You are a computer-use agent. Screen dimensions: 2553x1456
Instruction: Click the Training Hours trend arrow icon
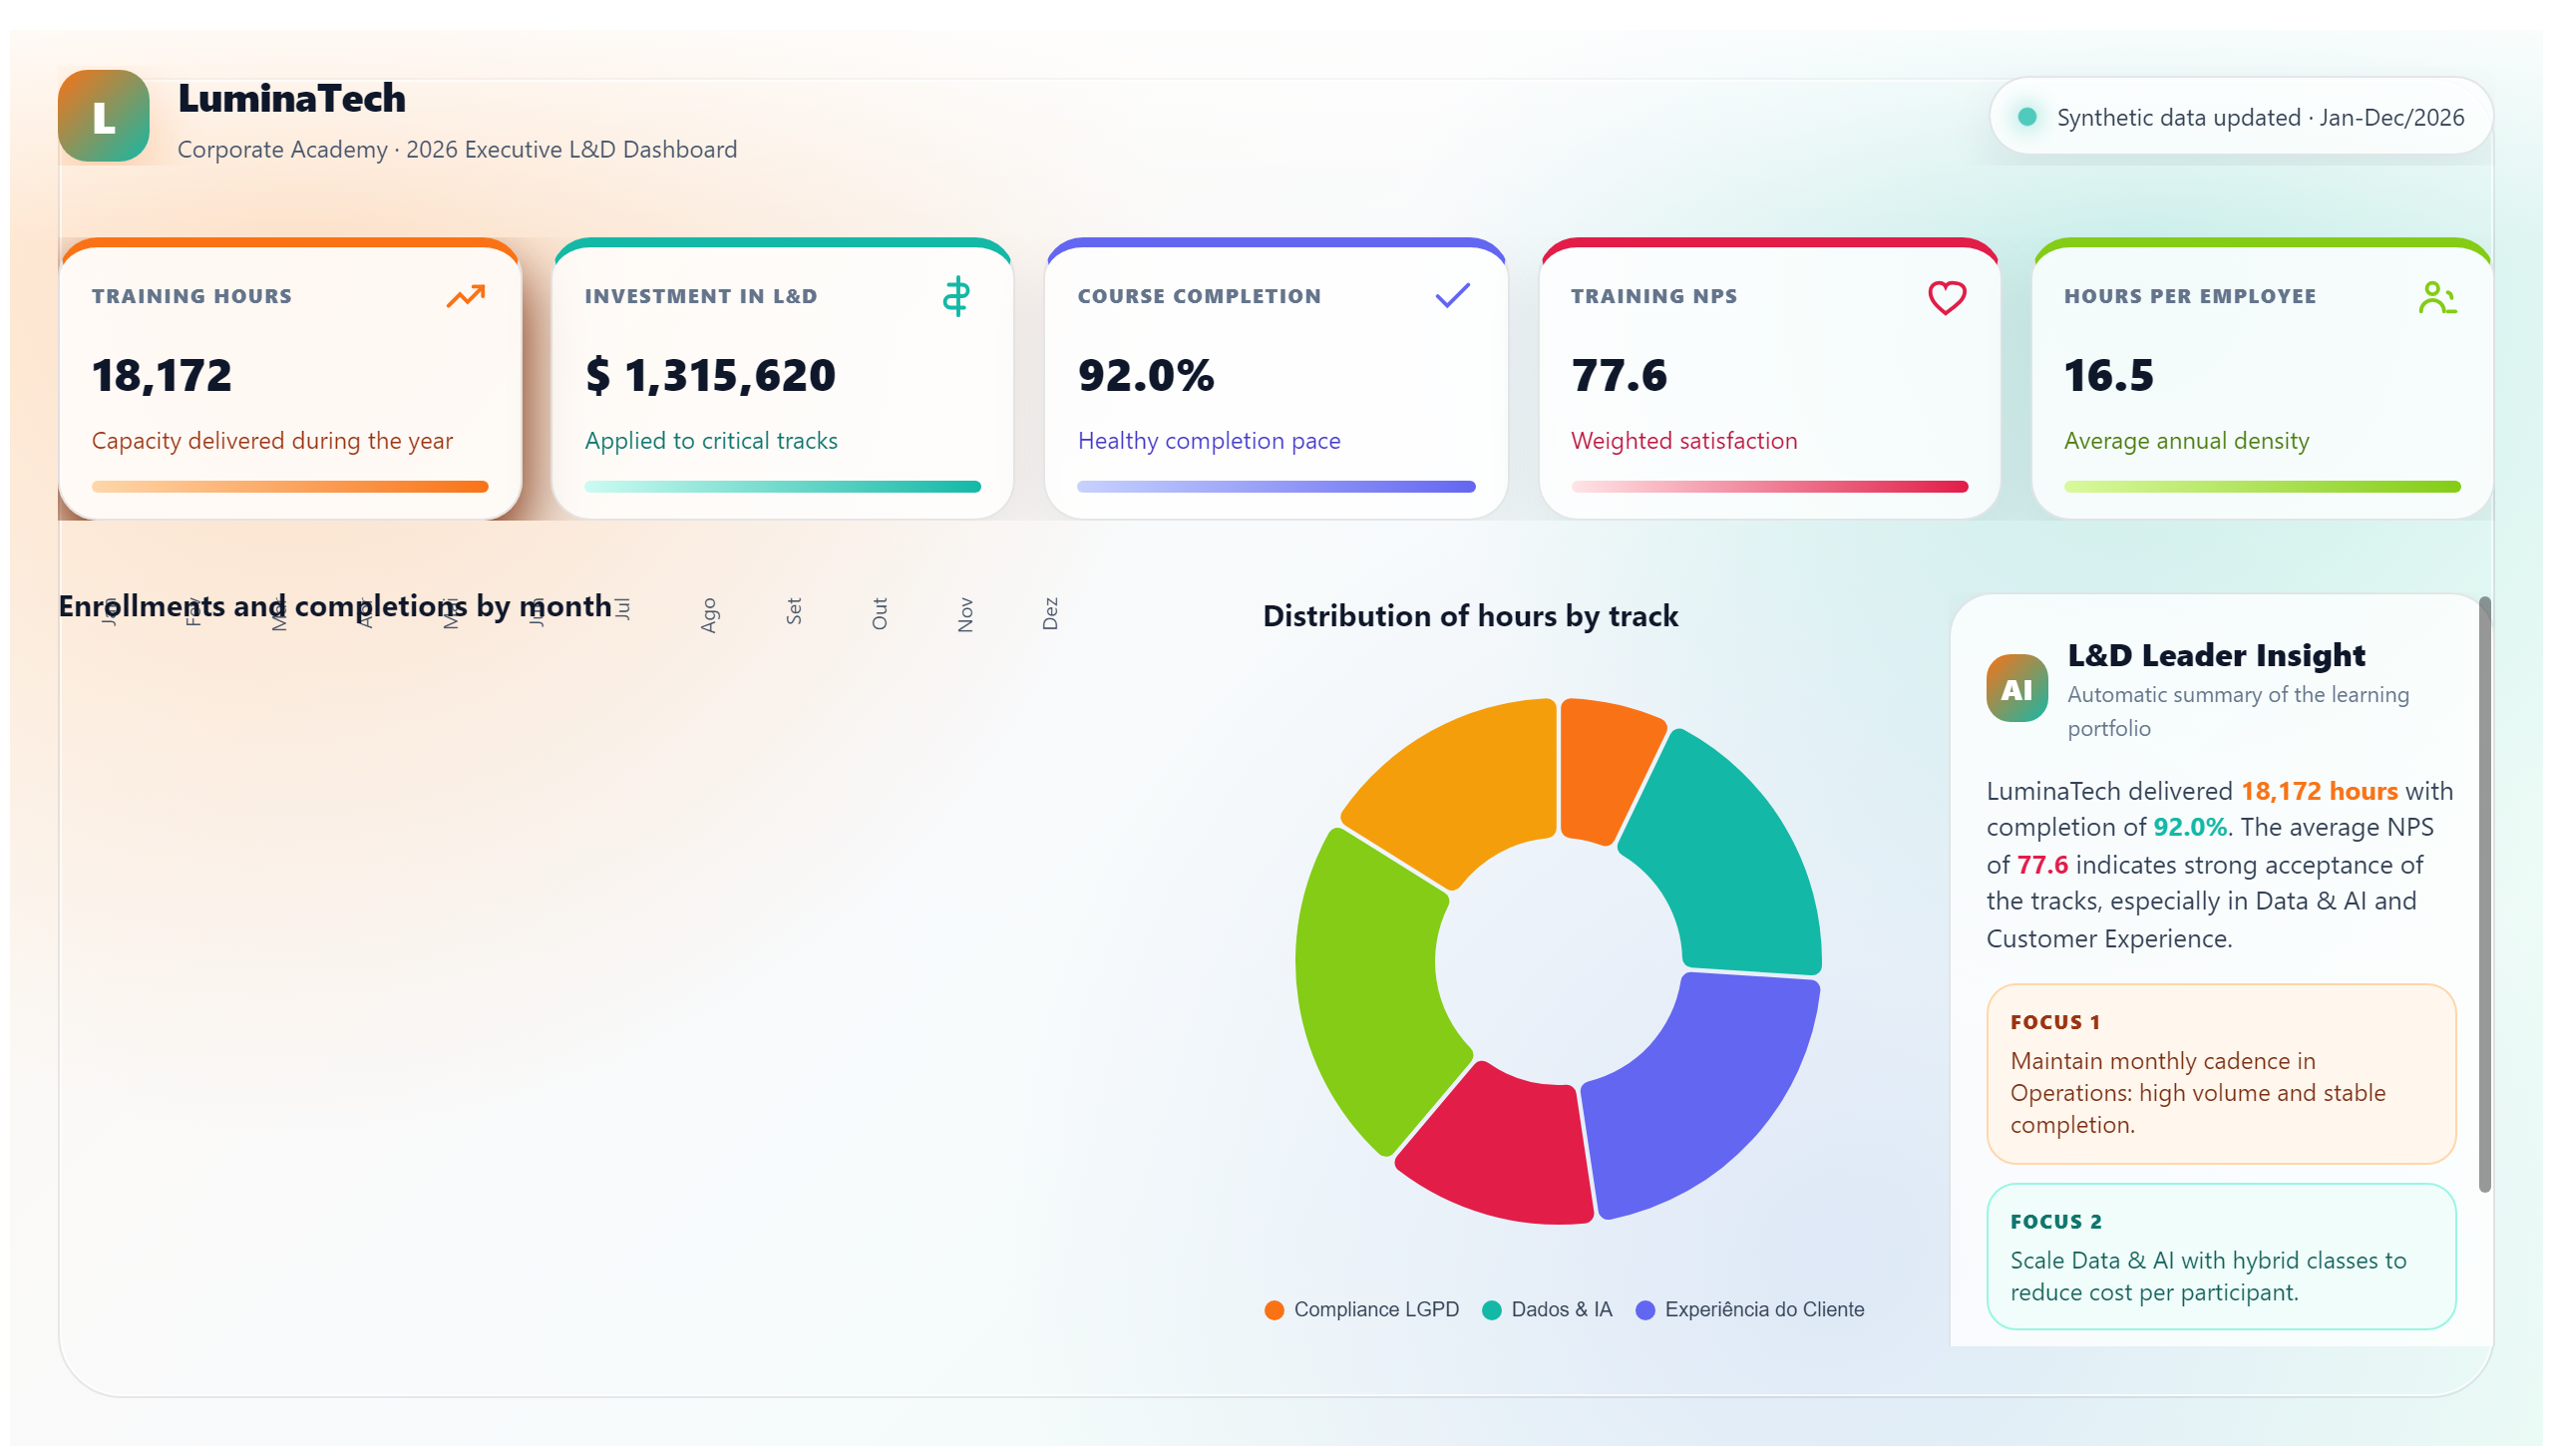click(466, 296)
